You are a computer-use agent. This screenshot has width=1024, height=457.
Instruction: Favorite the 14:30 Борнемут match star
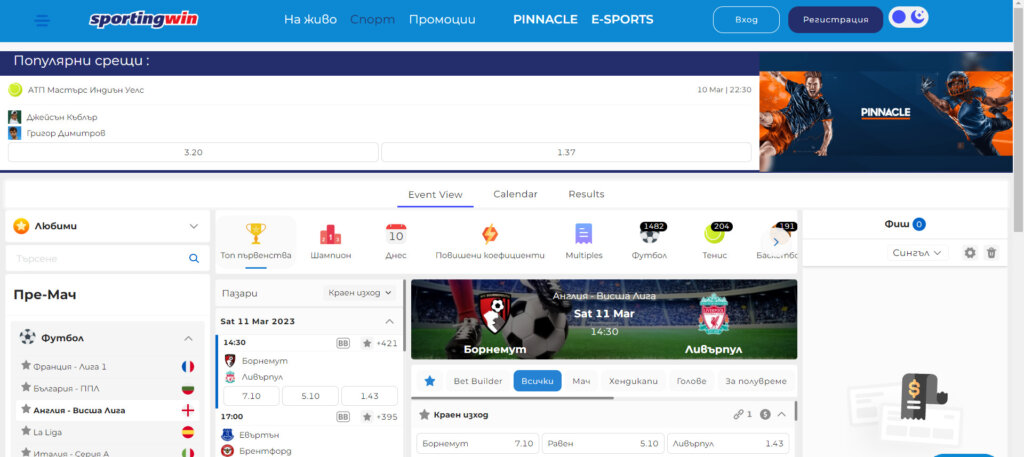pyautogui.click(x=367, y=343)
